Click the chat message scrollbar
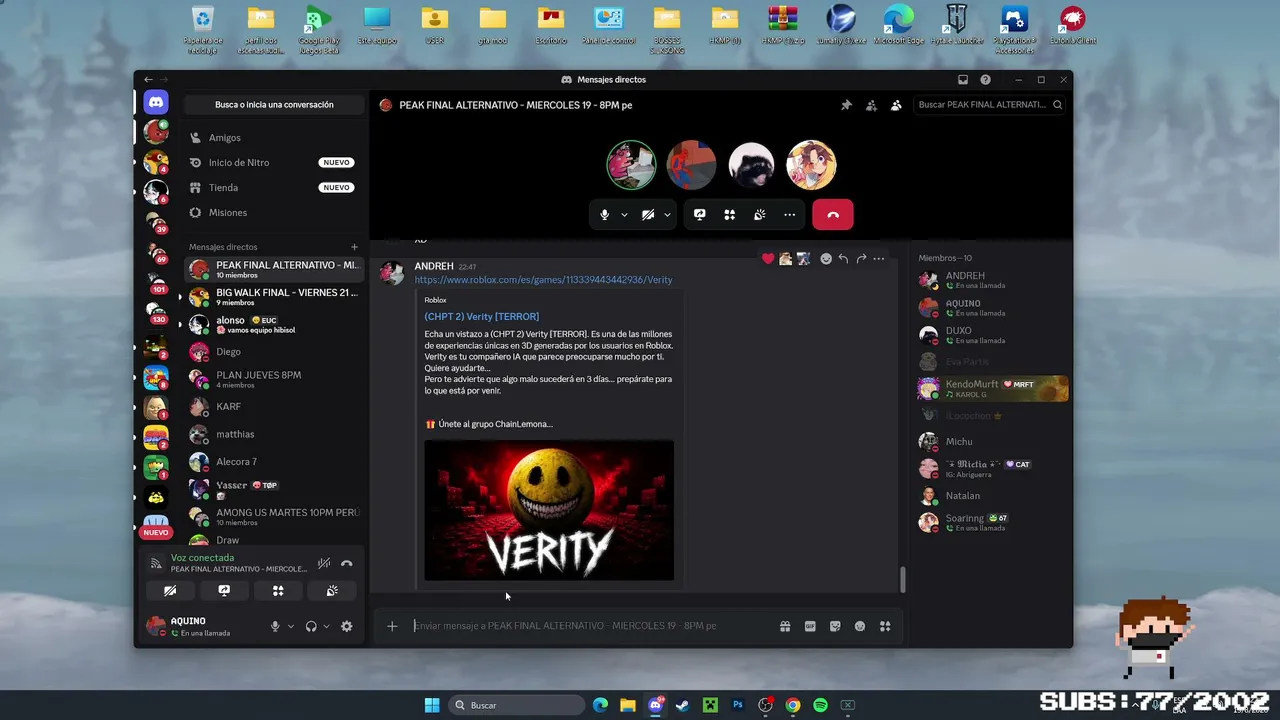This screenshot has height=720, width=1280. click(903, 580)
